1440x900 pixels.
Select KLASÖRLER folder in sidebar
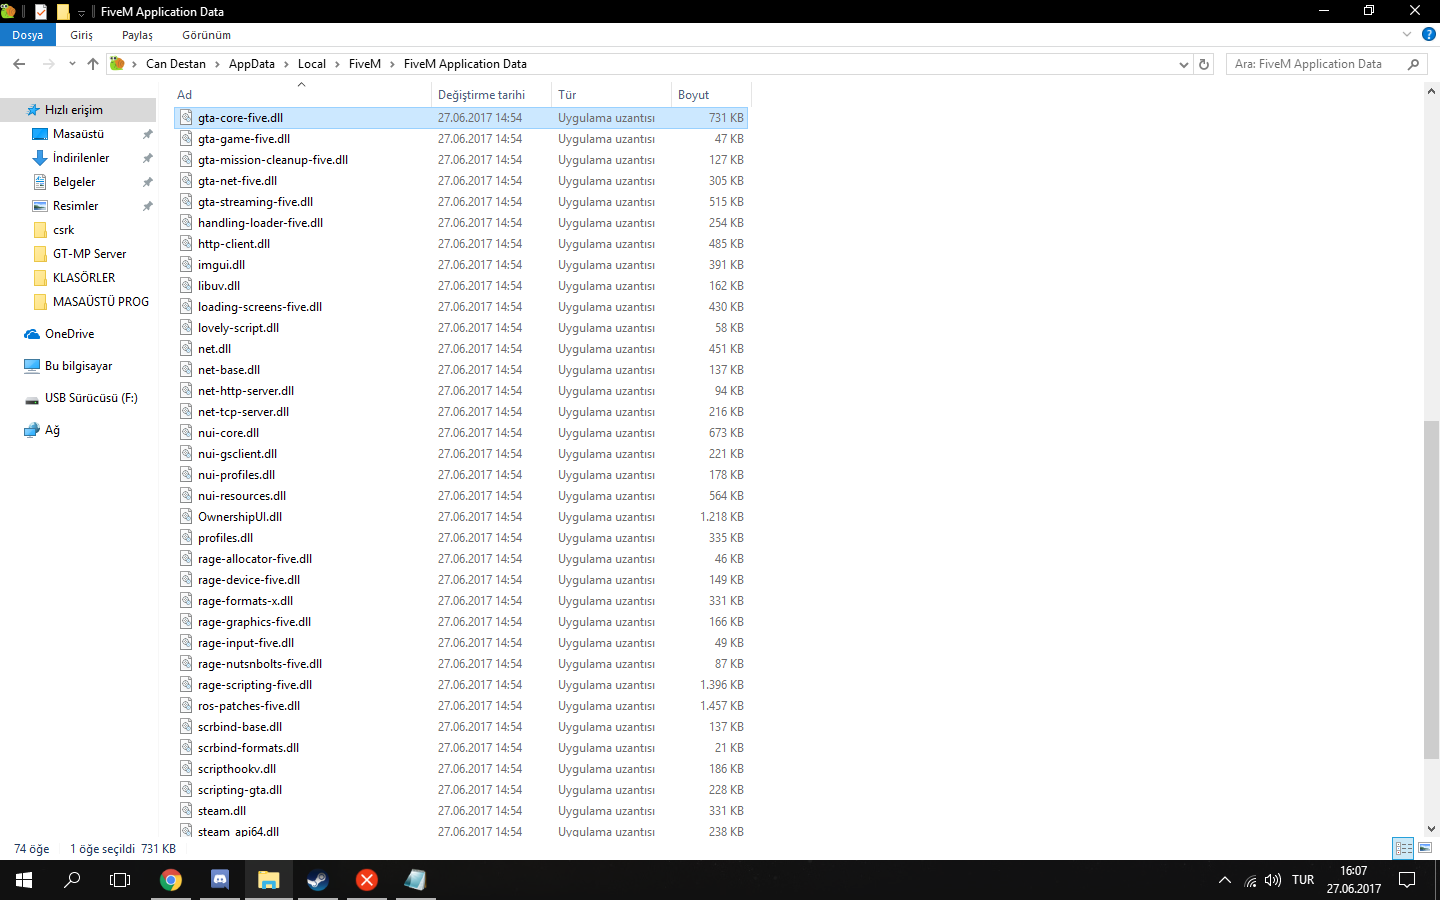[84, 278]
